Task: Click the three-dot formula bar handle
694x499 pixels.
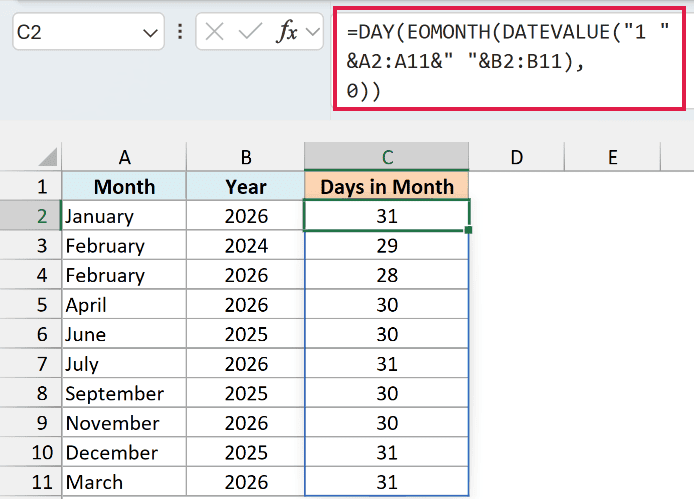Action: (180, 32)
